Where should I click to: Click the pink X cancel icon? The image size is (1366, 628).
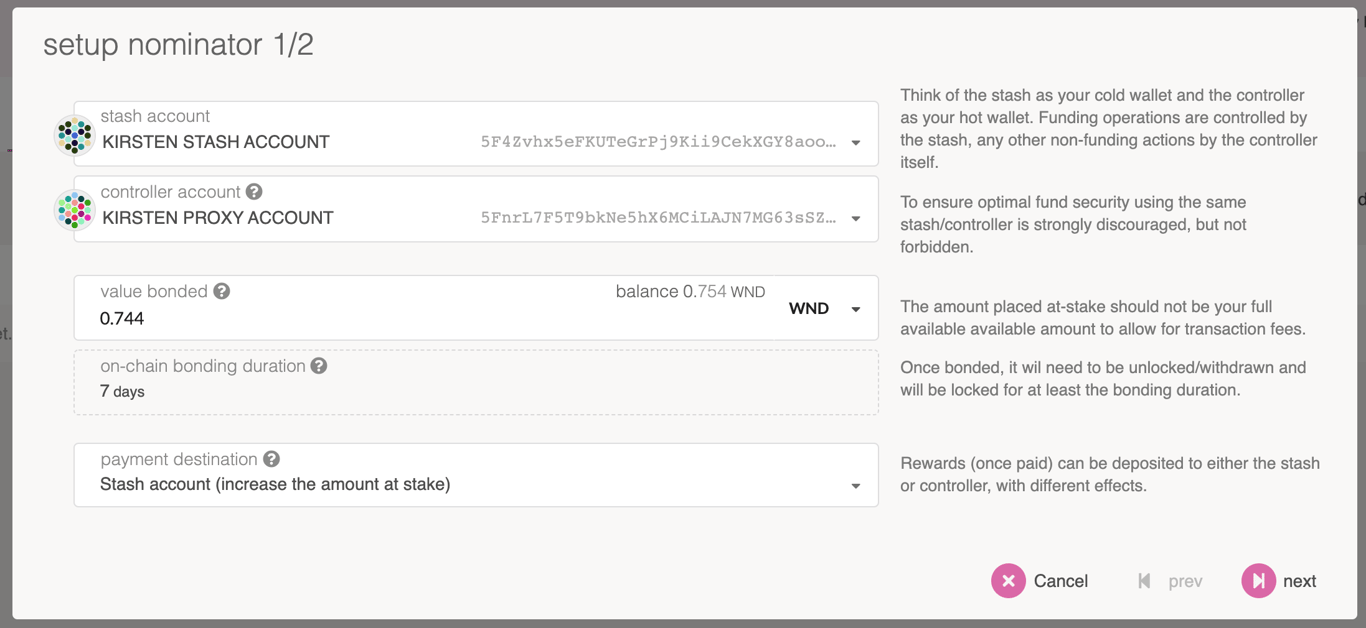coord(1008,581)
